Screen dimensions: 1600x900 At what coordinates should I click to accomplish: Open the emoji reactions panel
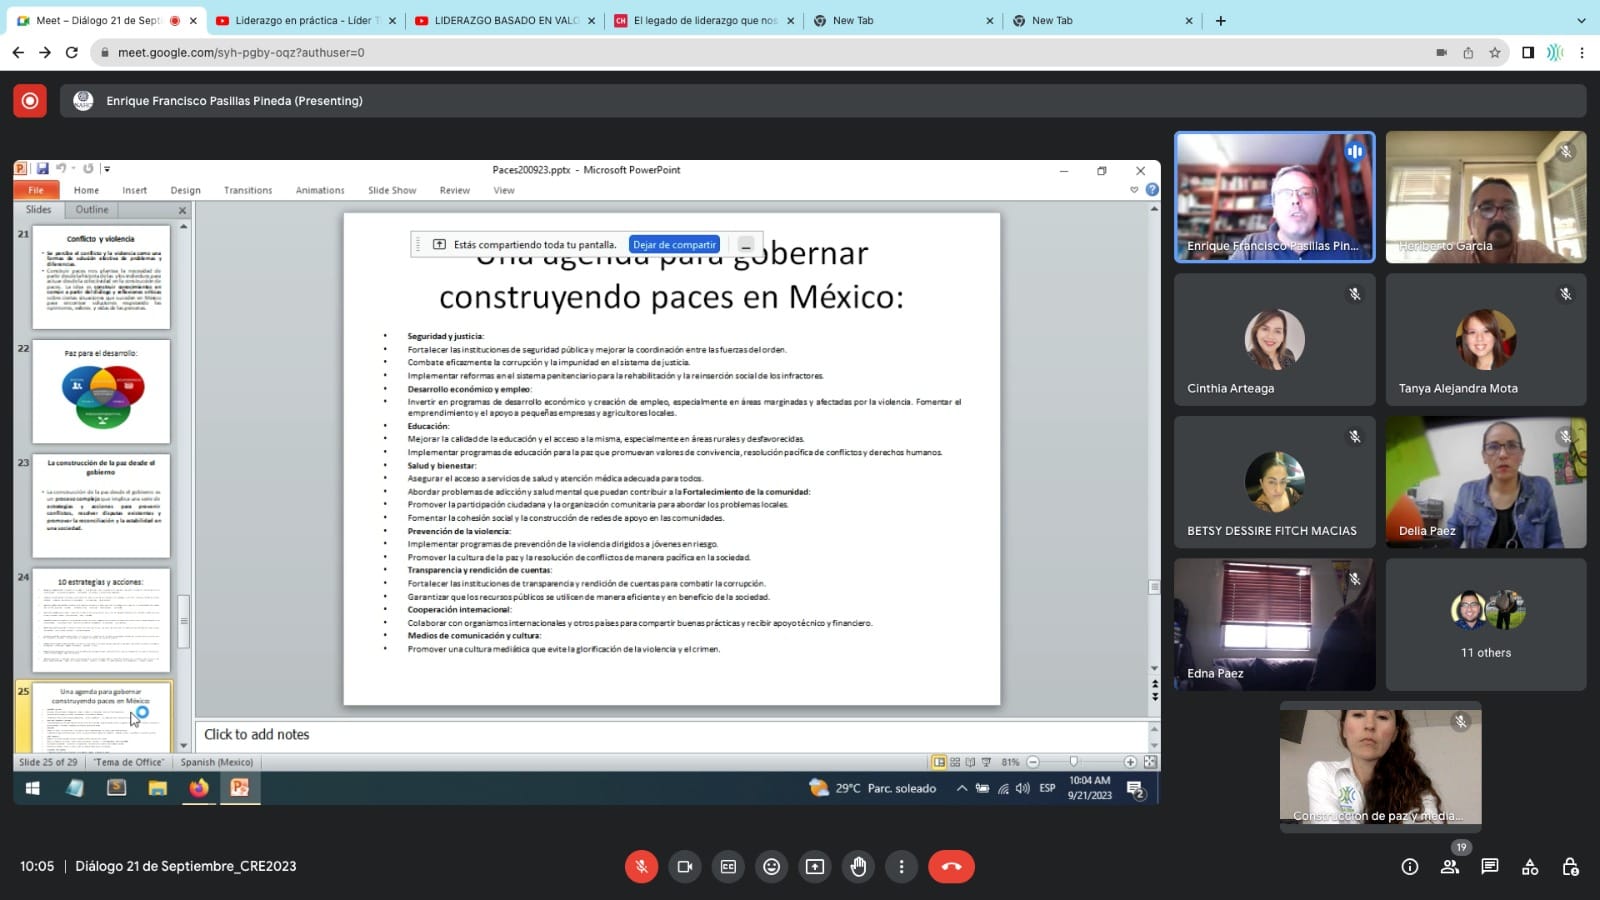pos(771,866)
